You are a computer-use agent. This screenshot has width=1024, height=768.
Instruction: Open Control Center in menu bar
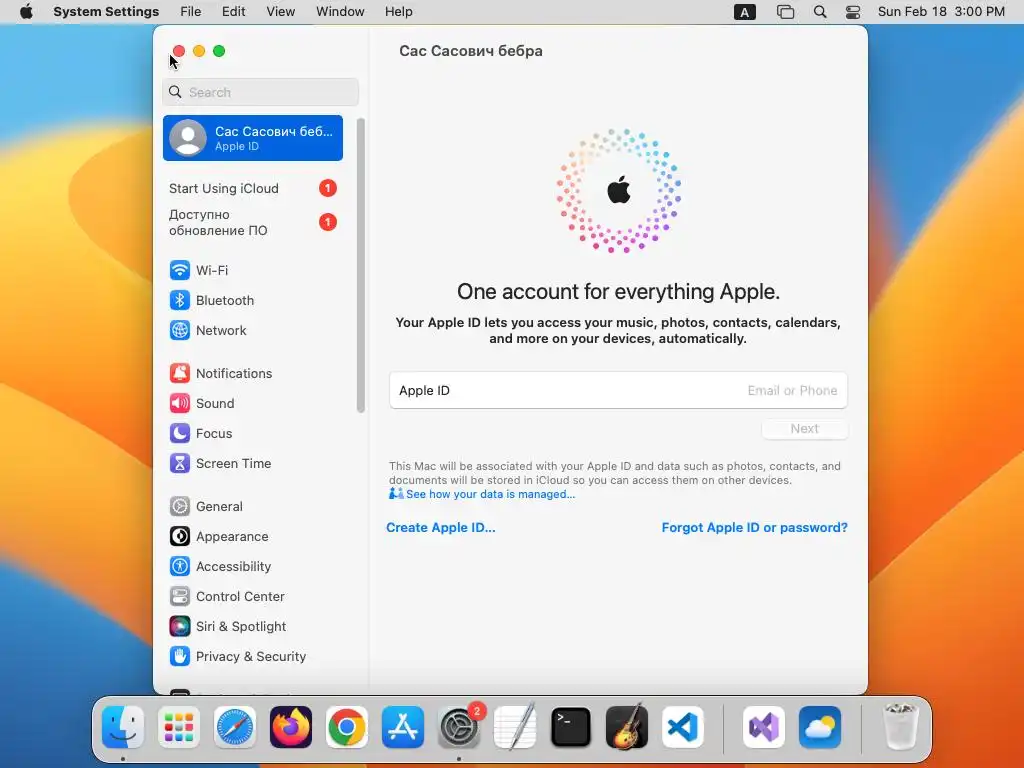click(852, 12)
